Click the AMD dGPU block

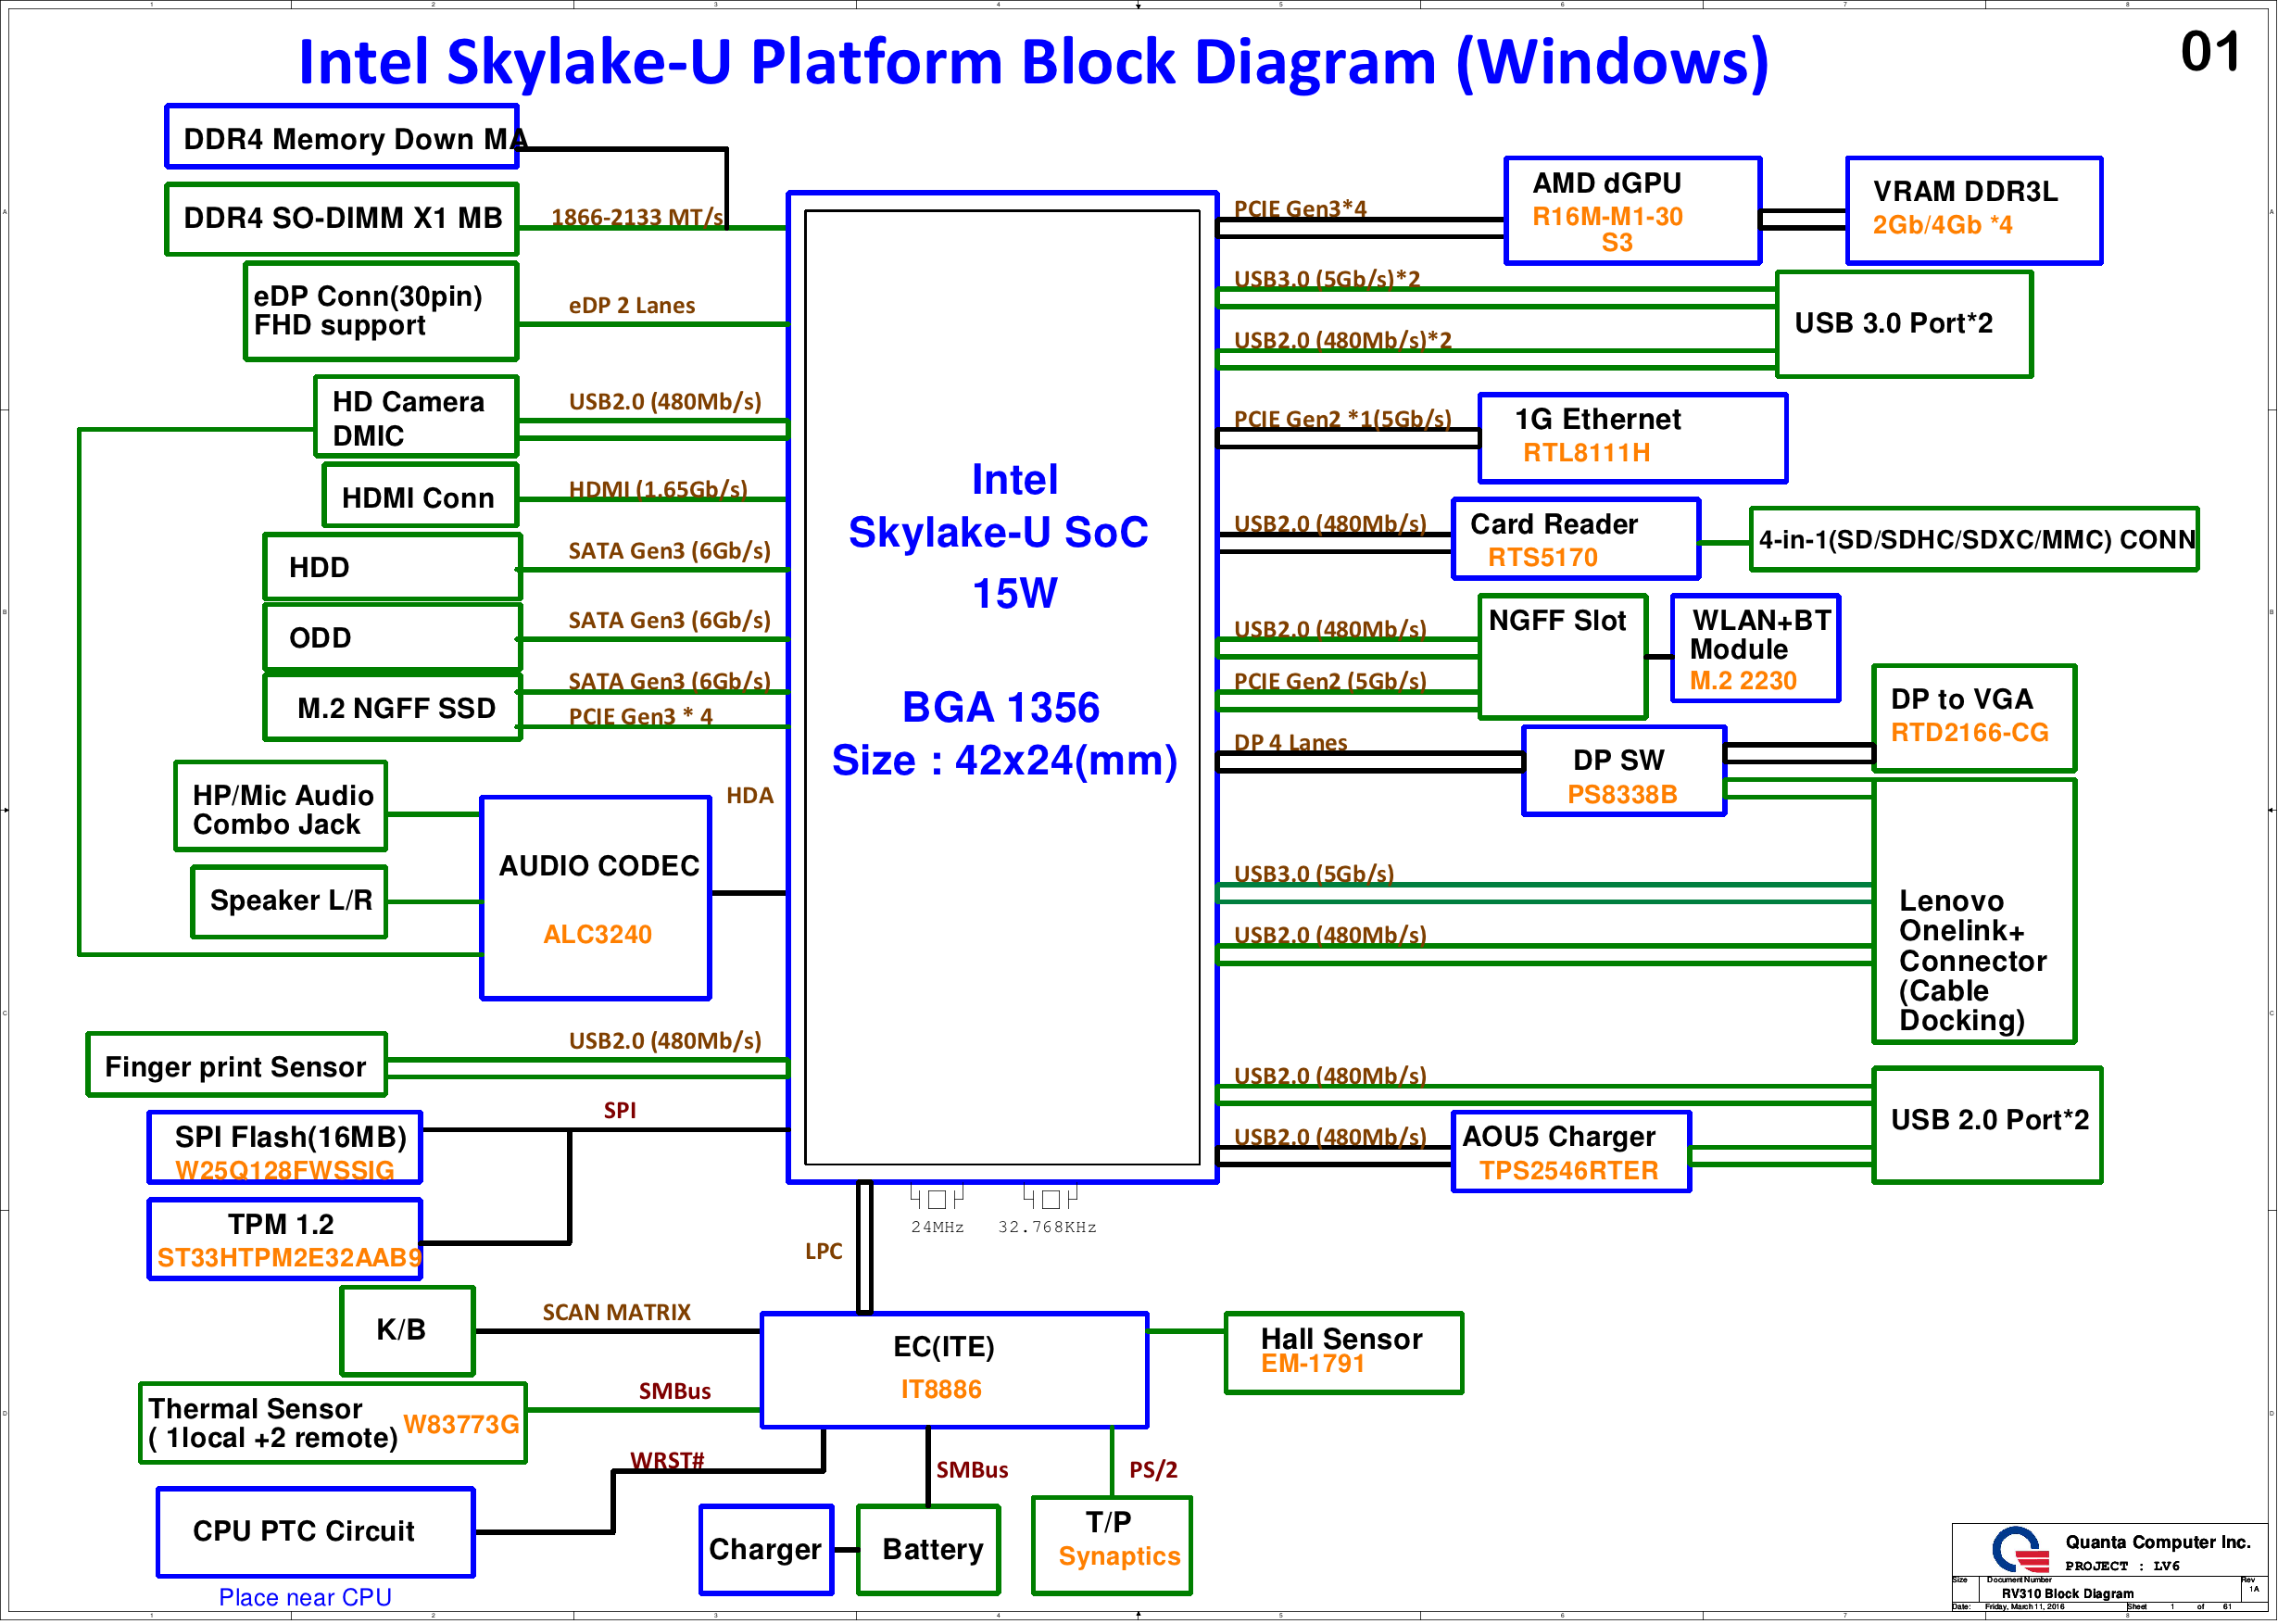pos(1633,210)
